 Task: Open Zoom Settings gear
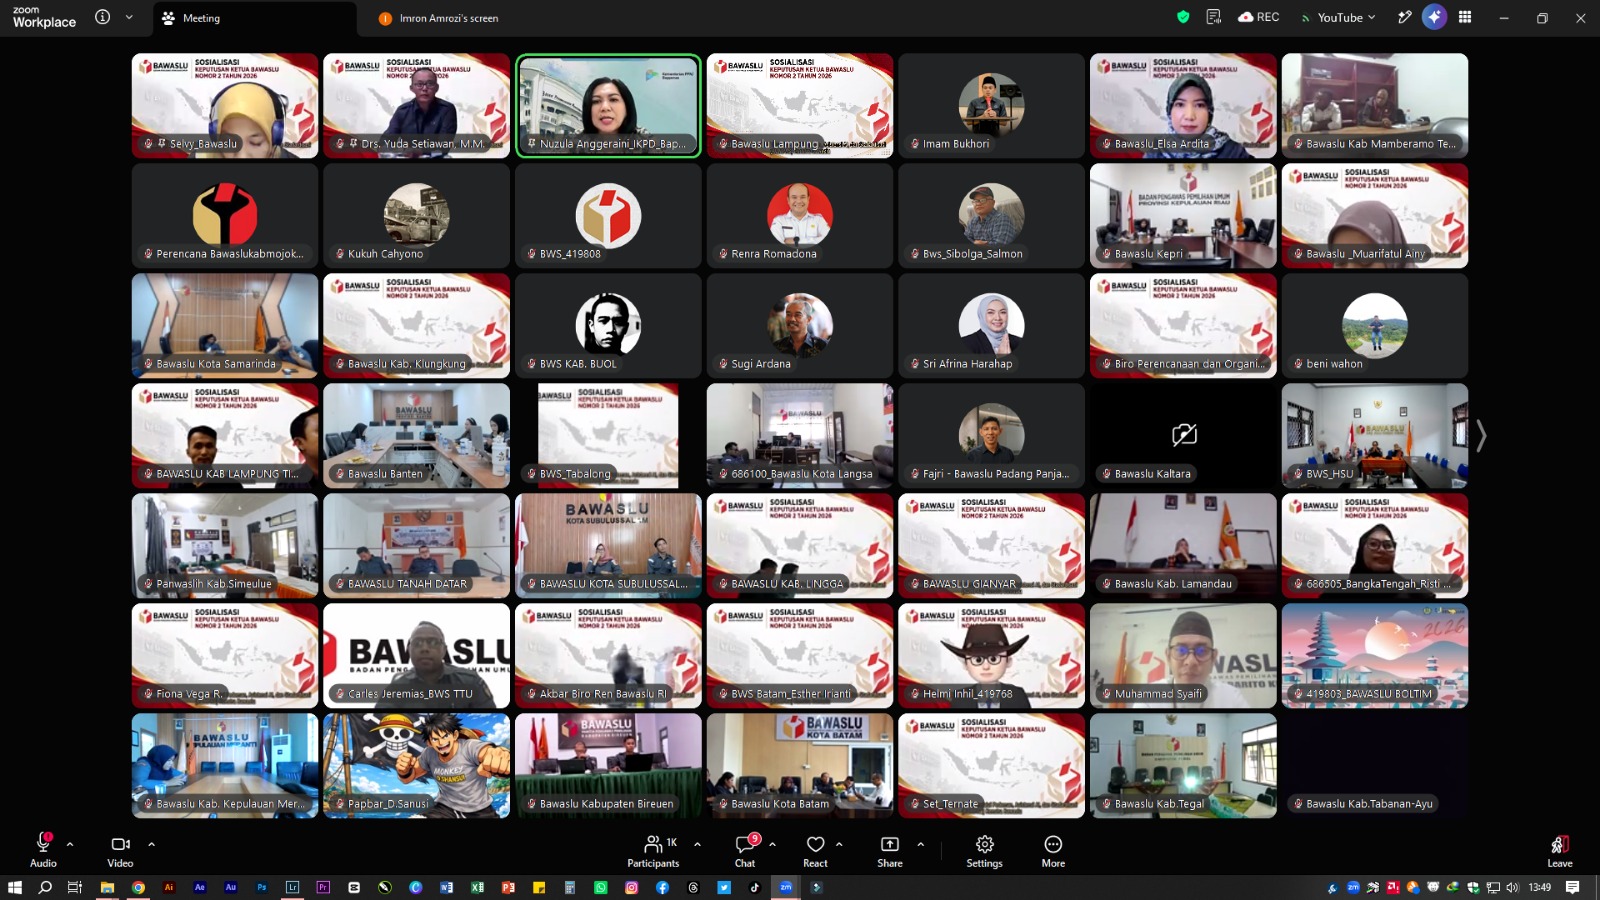984,851
